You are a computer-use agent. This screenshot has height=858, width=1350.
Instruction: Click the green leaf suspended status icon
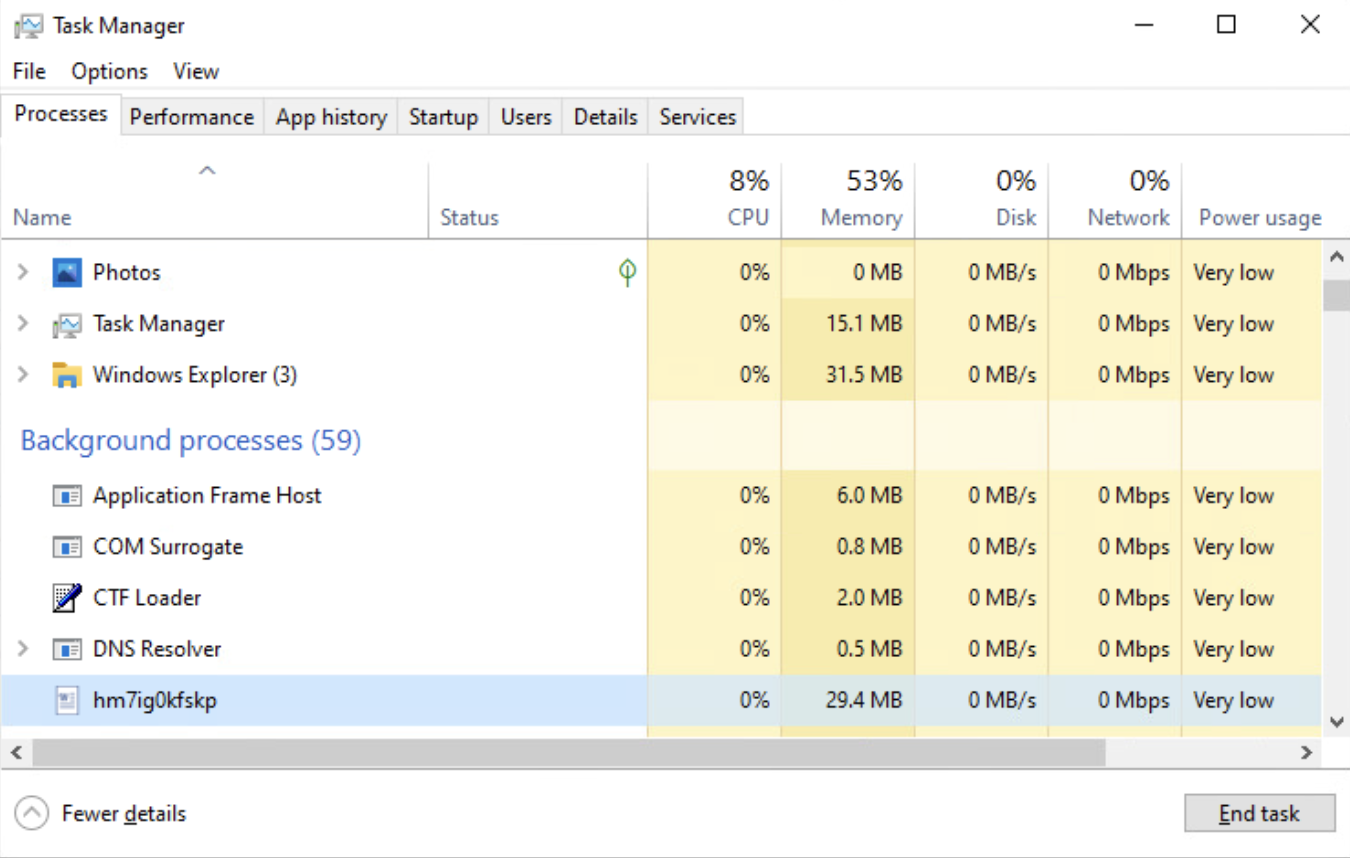[628, 272]
